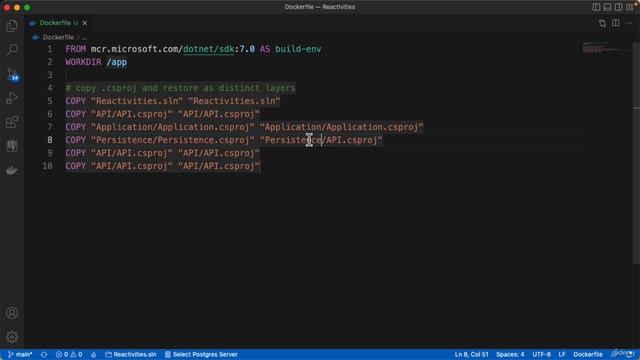Open the database icon in activity bar

(x=12, y=146)
